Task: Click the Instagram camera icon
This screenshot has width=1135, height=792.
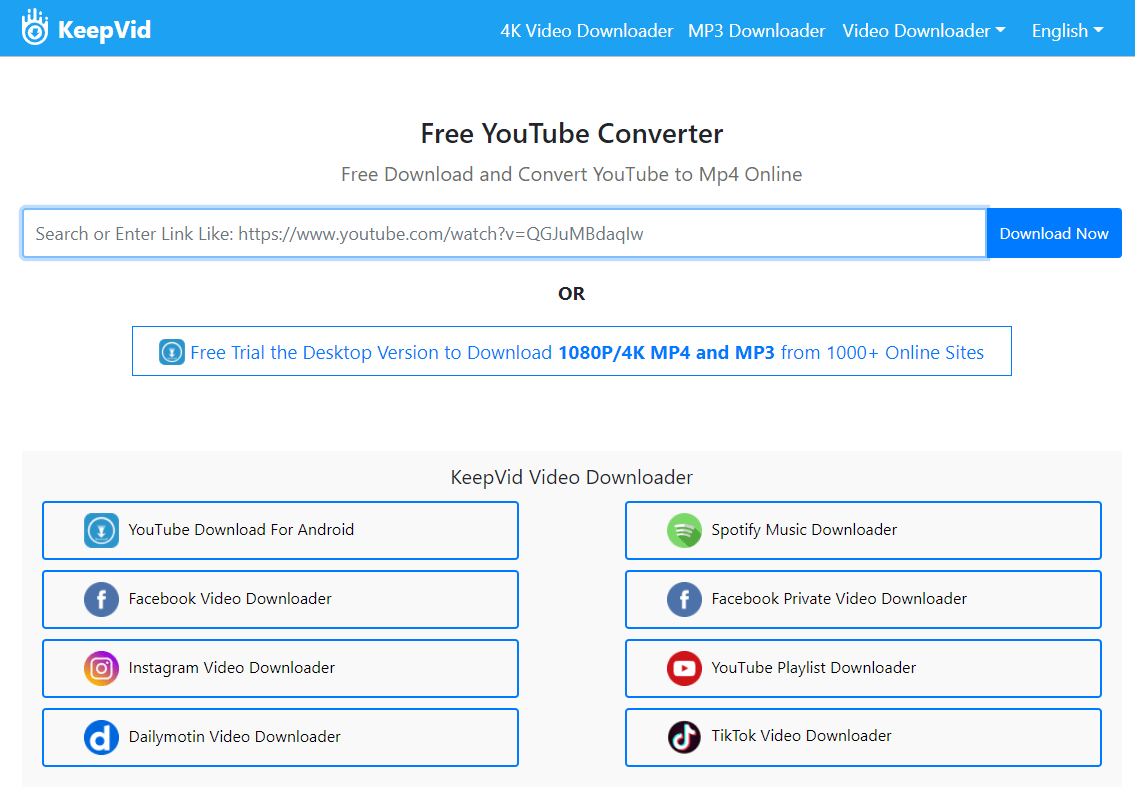Action: click(x=101, y=668)
